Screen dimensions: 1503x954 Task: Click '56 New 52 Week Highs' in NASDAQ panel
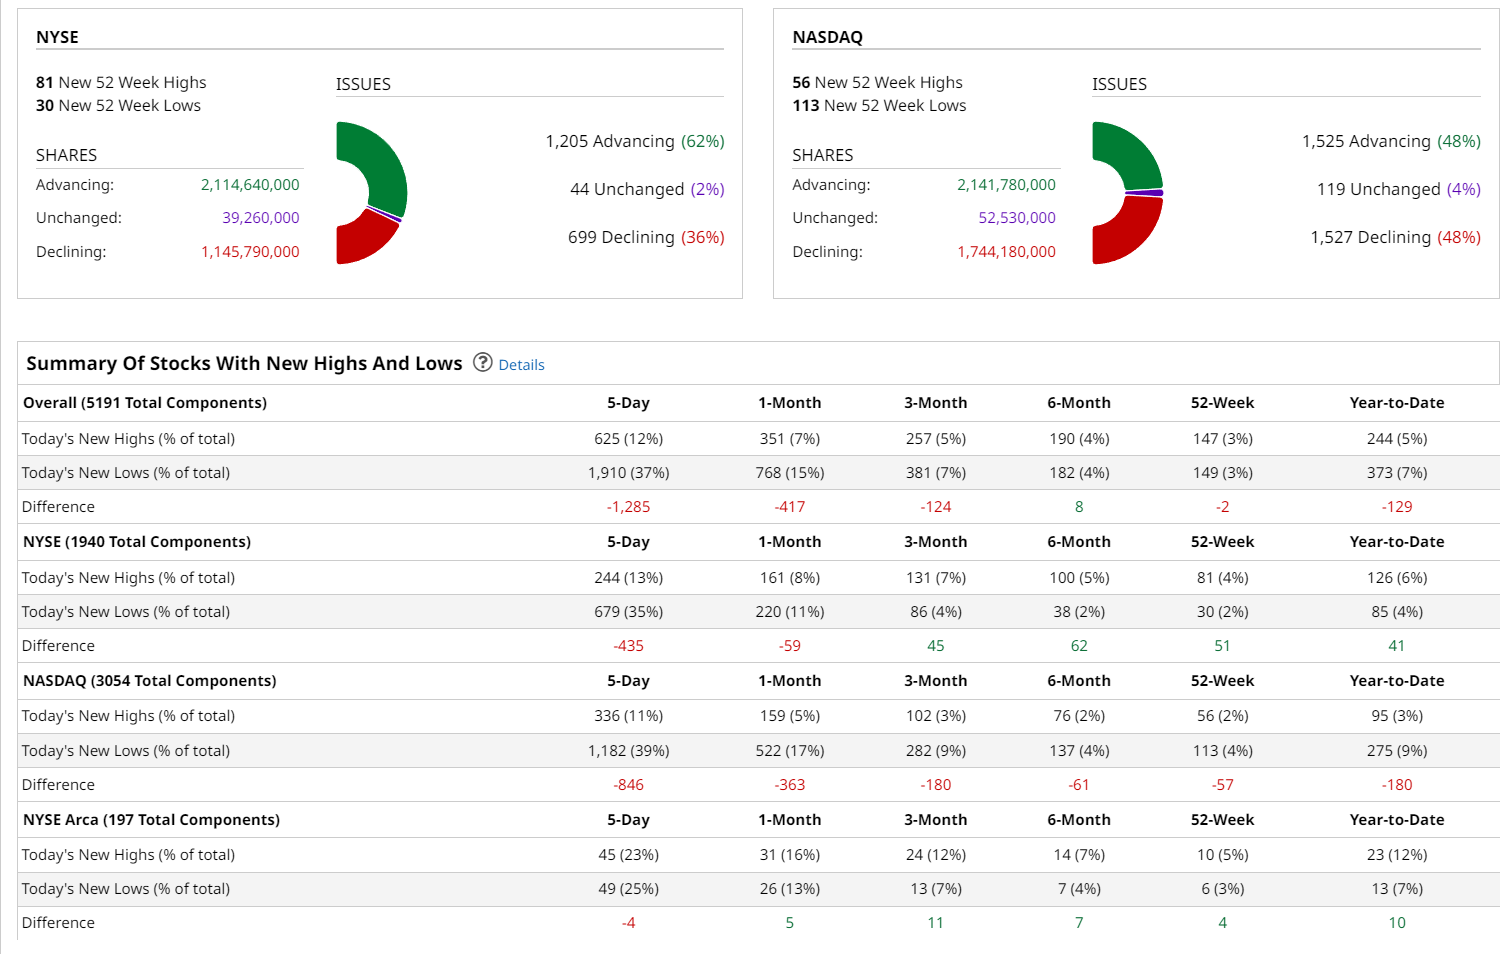[x=877, y=82]
